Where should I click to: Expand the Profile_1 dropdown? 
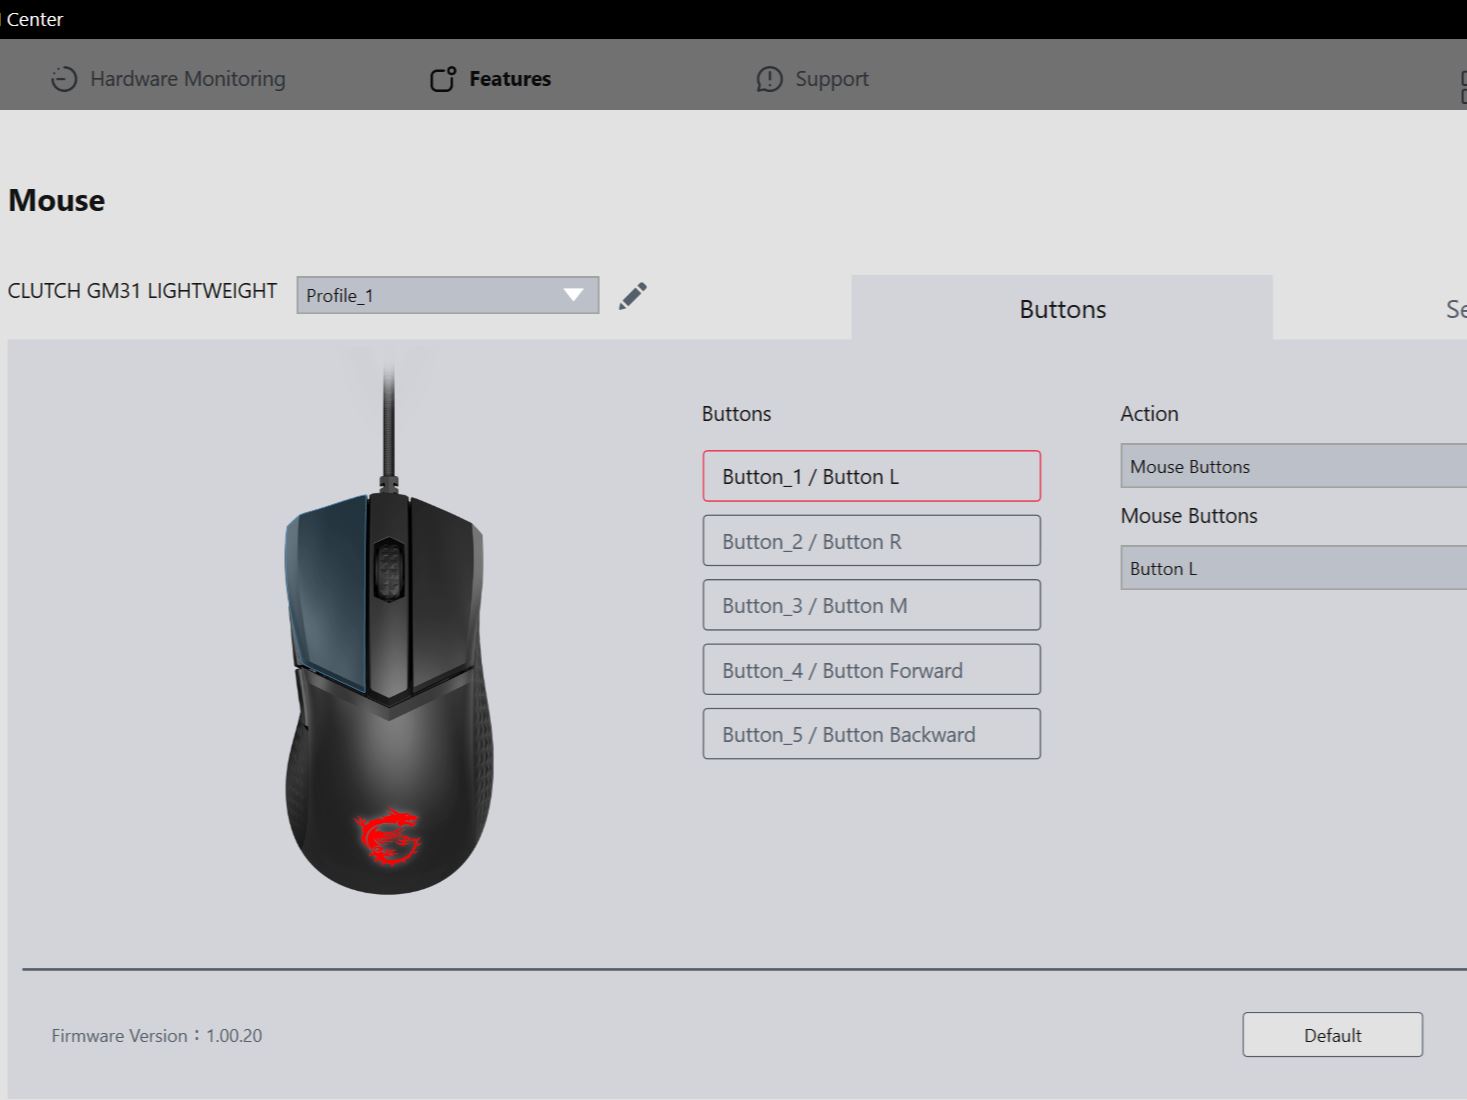448,295
